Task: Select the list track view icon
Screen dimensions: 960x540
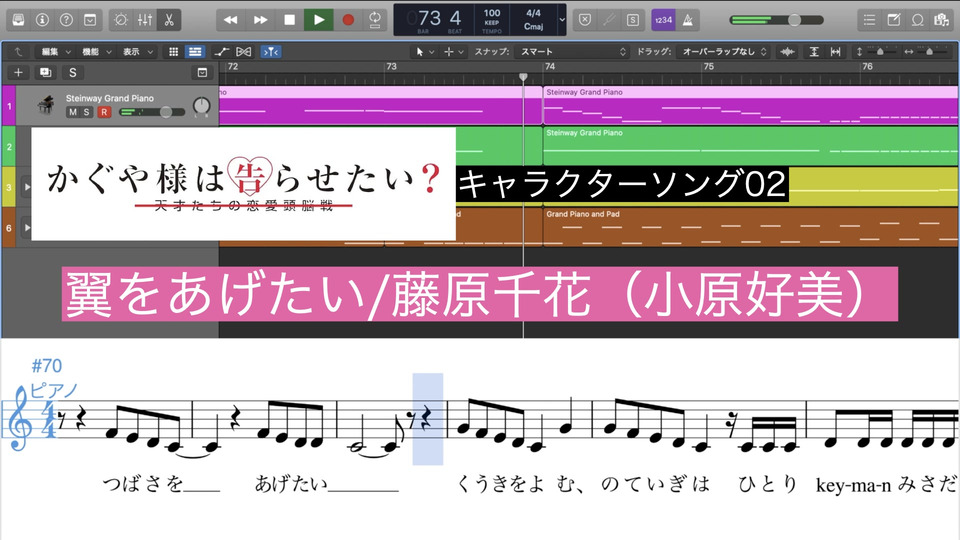Action: (195, 52)
